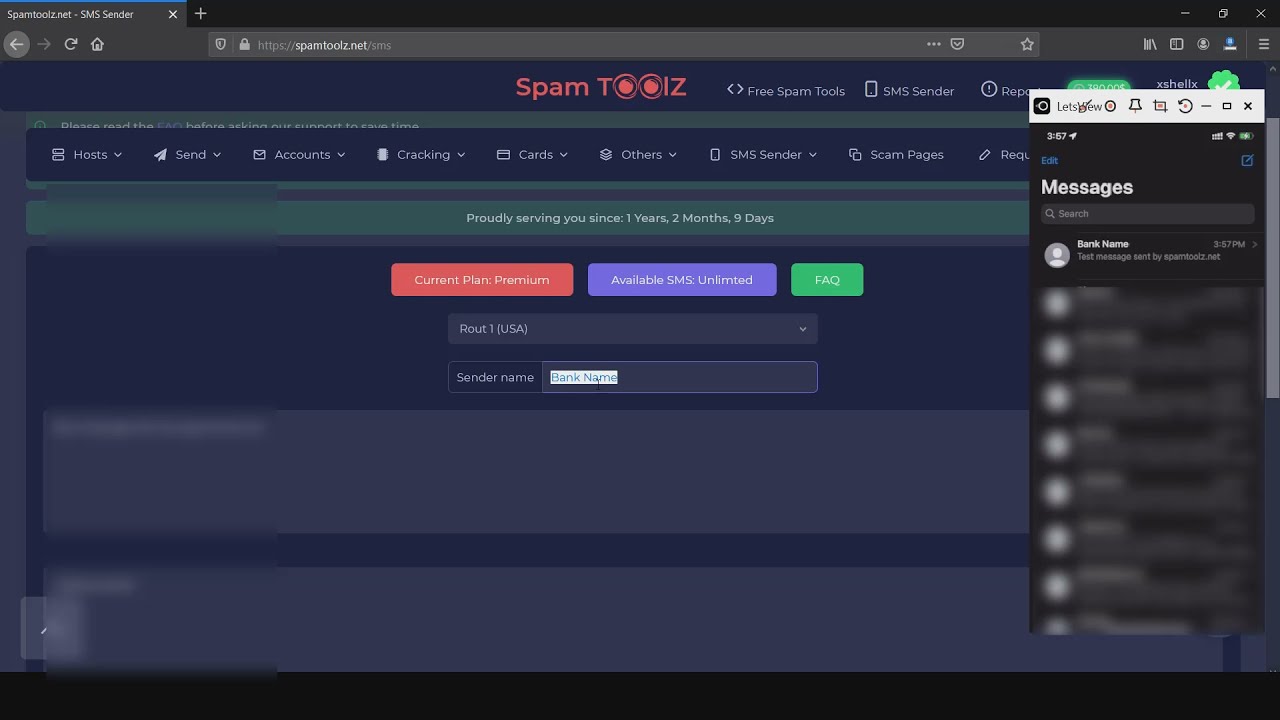Image resolution: width=1280 pixels, height=720 pixels.
Task: Click the LetsView rotate screen icon
Action: click(x=1185, y=106)
